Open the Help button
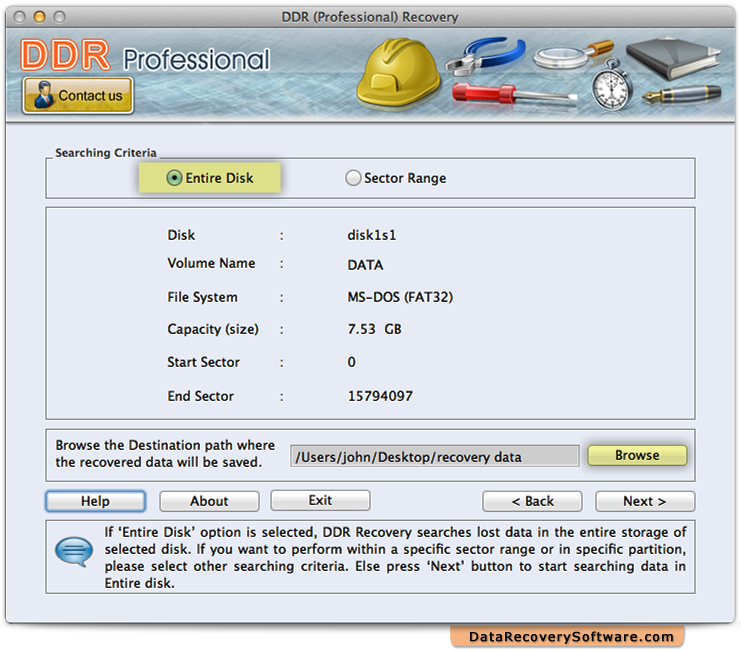Screen dimensions: 741x650 coord(95,501)
